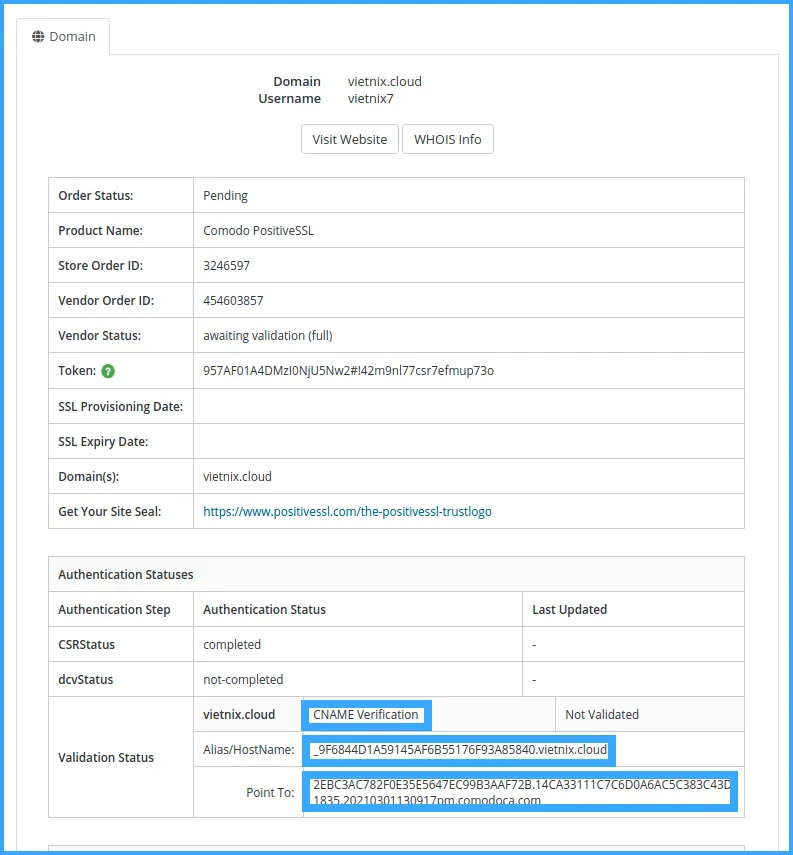Click the green help icon beside Token
The height and width of the screenshot is (855, 793).
pyautogui.click(x=108, y=371)
